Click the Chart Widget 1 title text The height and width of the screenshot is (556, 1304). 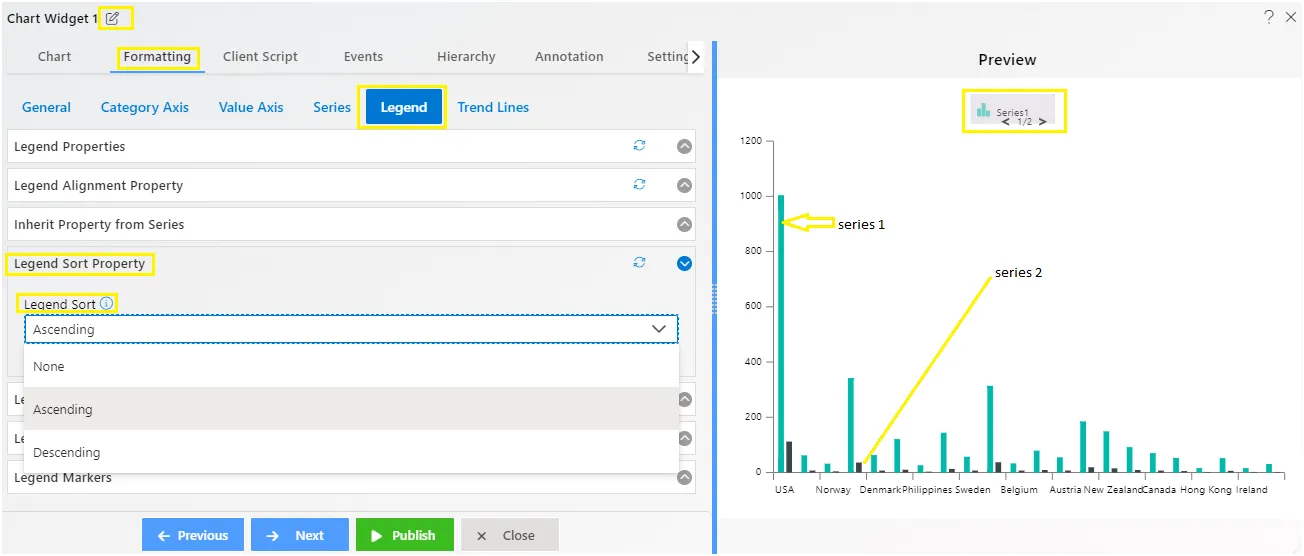click(x=52, y=18)
